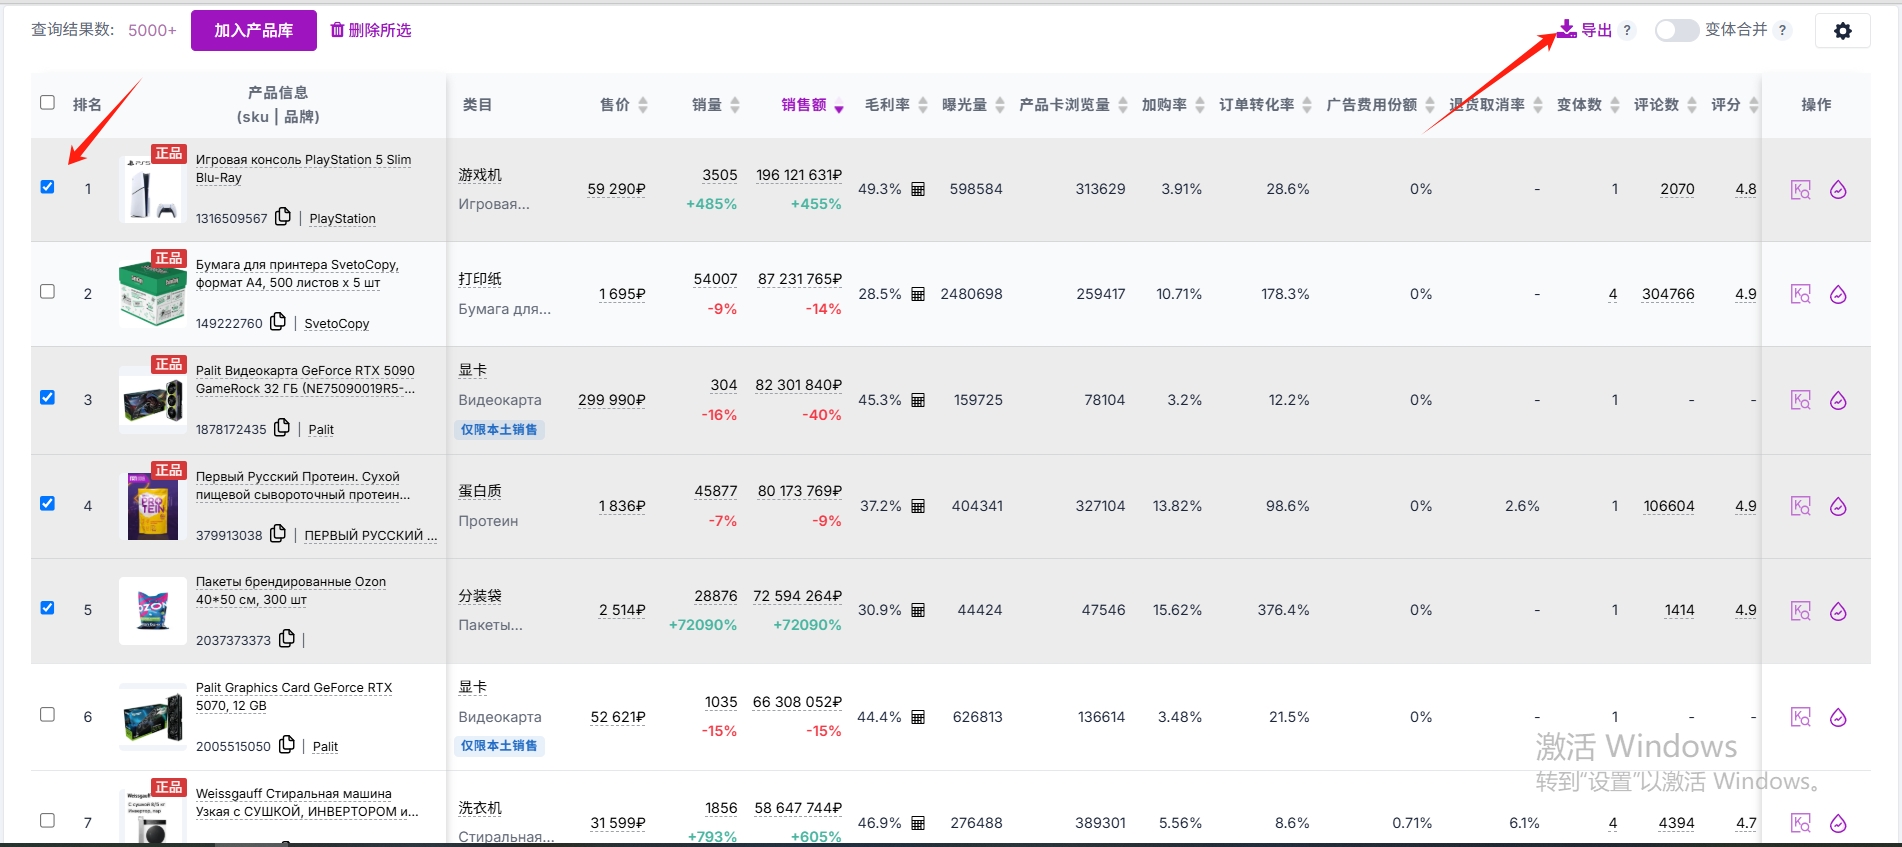The width and height of the screenshot is (1902, 847).
Task: Open keyword analysis icon for RTX 5090 row
Action: pyautogui.click(x=1801, y=401)
